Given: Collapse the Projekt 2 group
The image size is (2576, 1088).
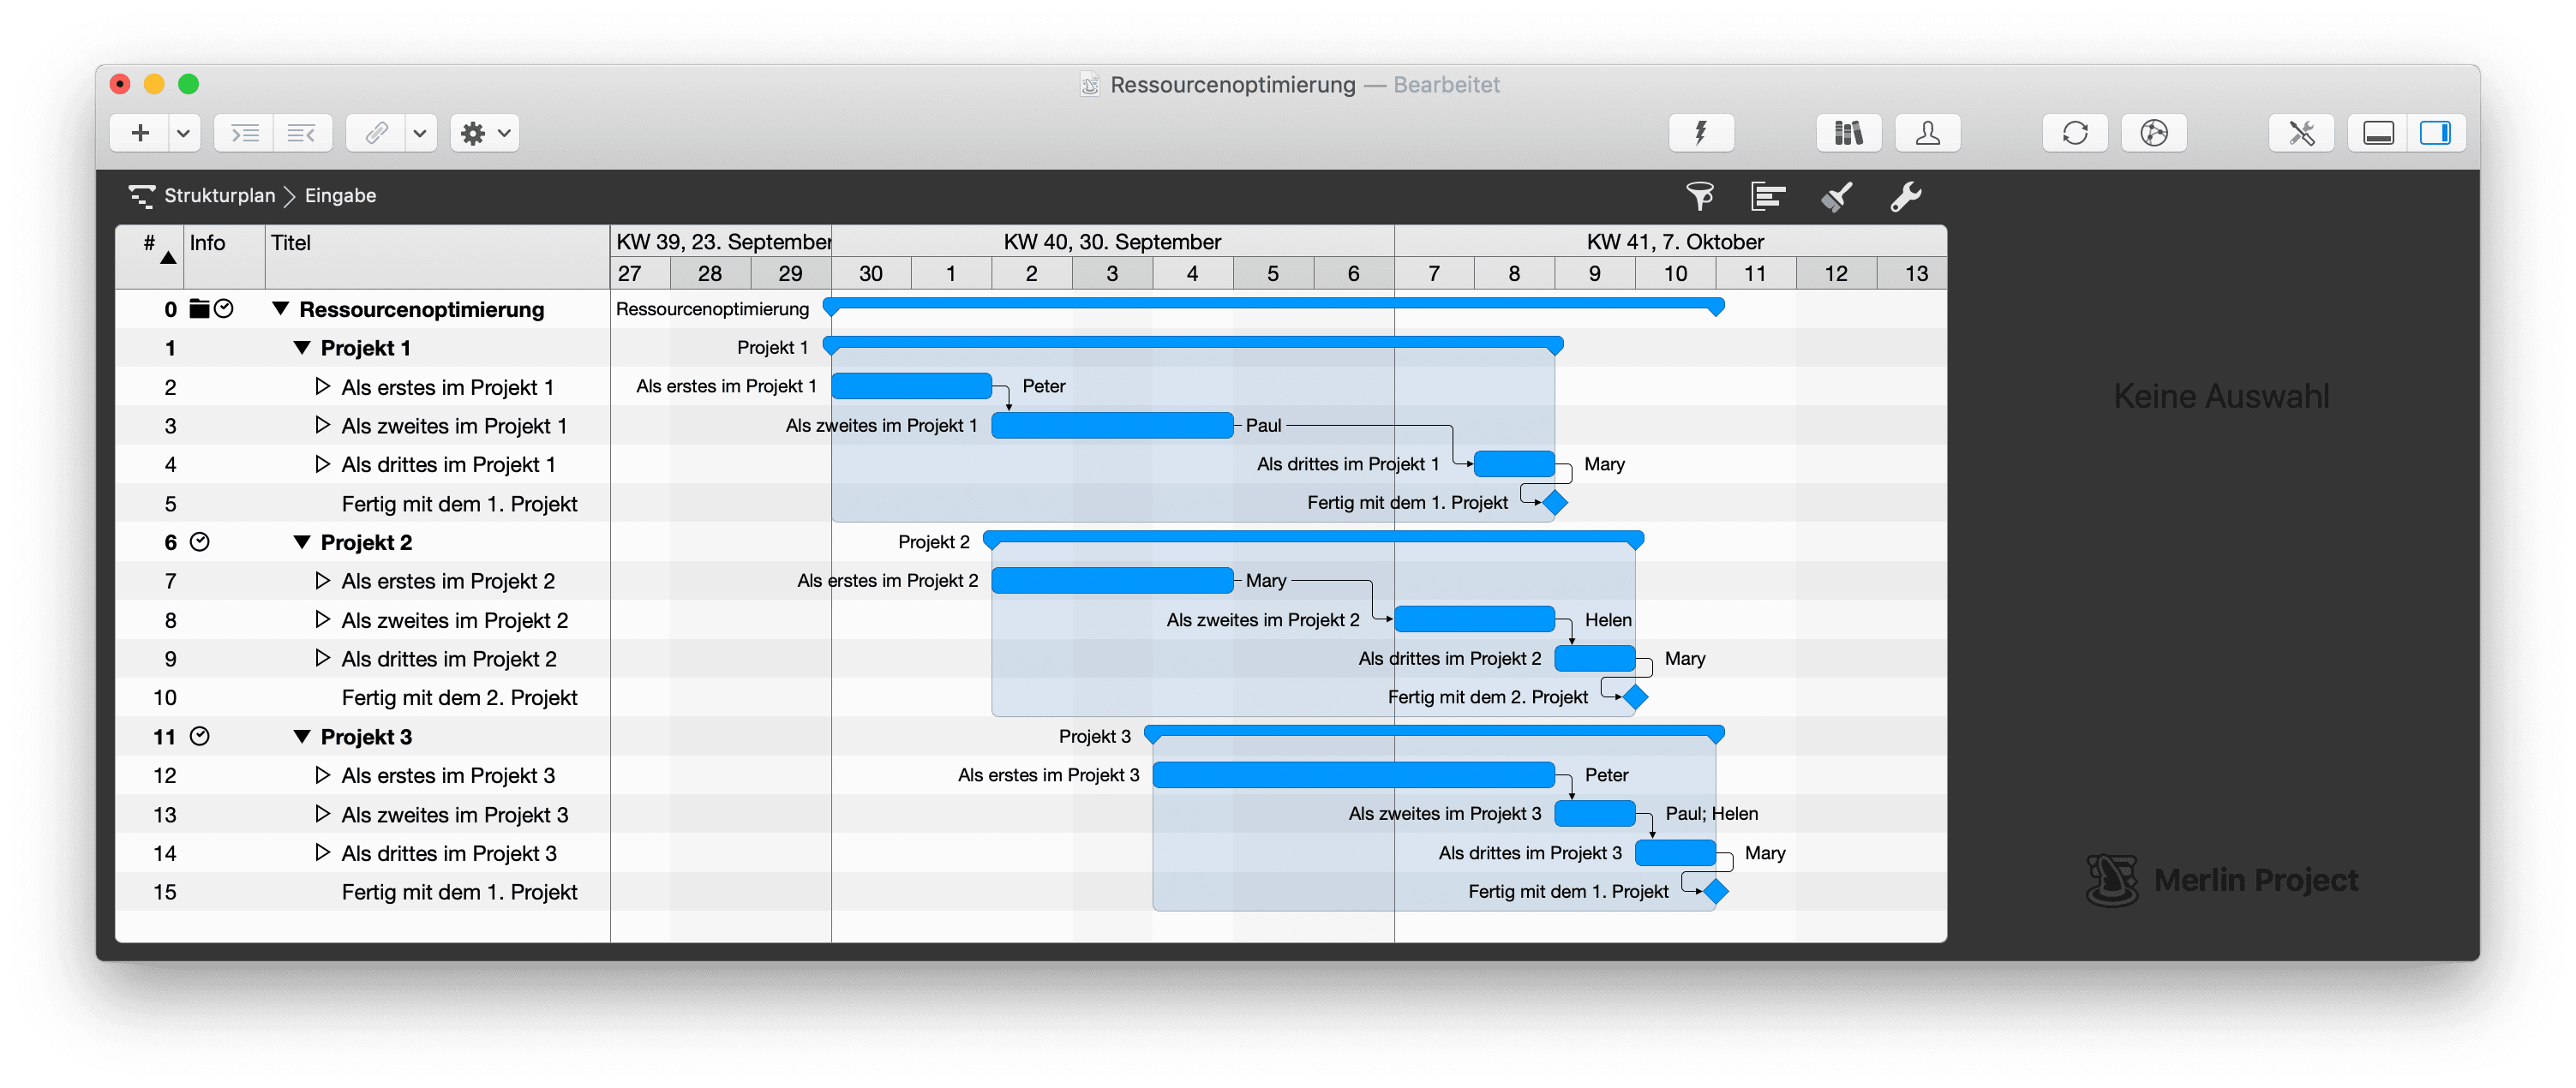Looking at the screenshot, I should (x=302, y=542).
